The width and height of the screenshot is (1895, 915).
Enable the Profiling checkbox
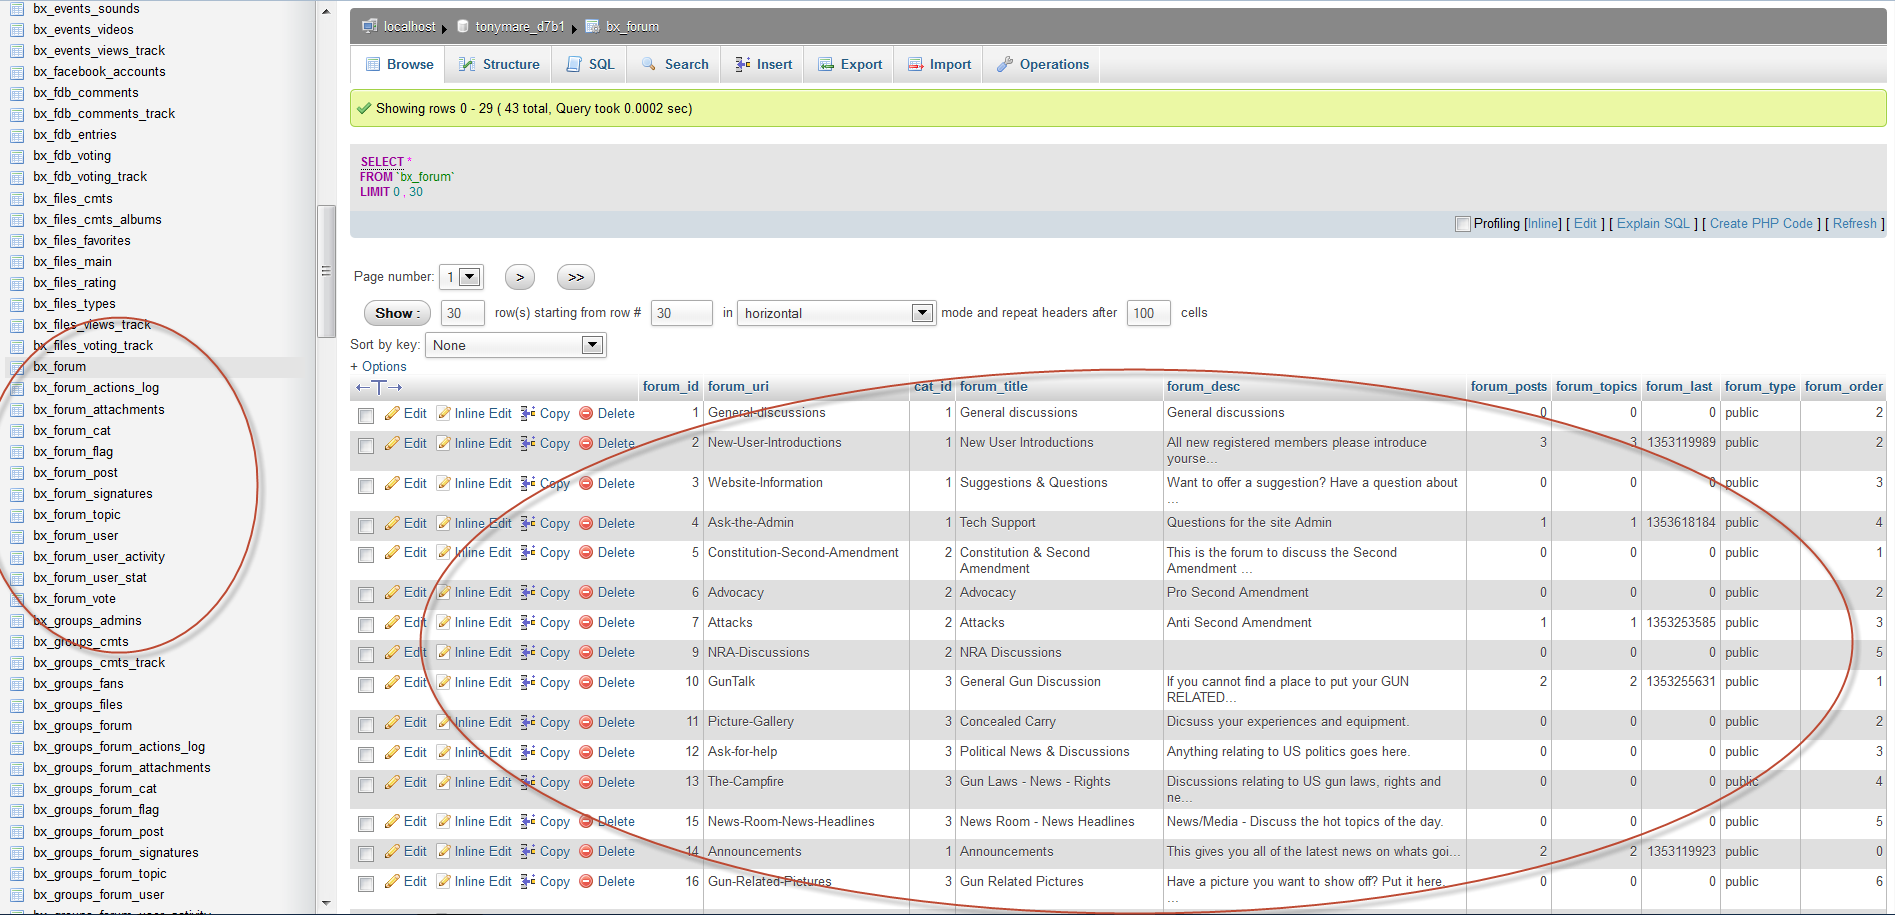click(1463, 224)
